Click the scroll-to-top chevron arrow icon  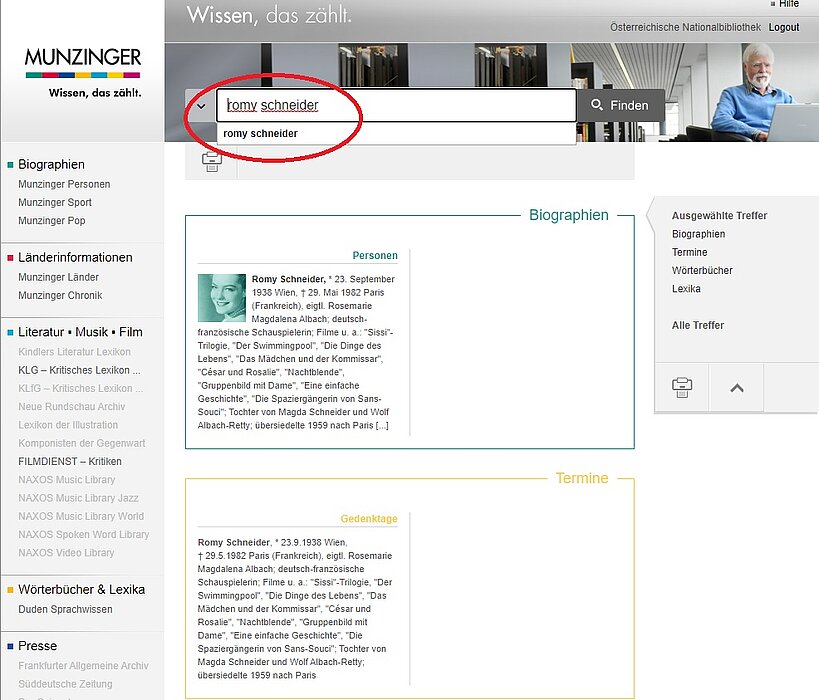(737, 388)
